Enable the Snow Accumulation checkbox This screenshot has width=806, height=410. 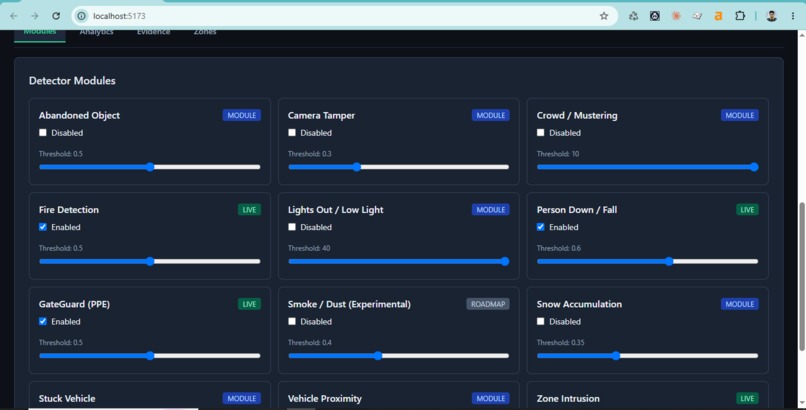(541, 322)
